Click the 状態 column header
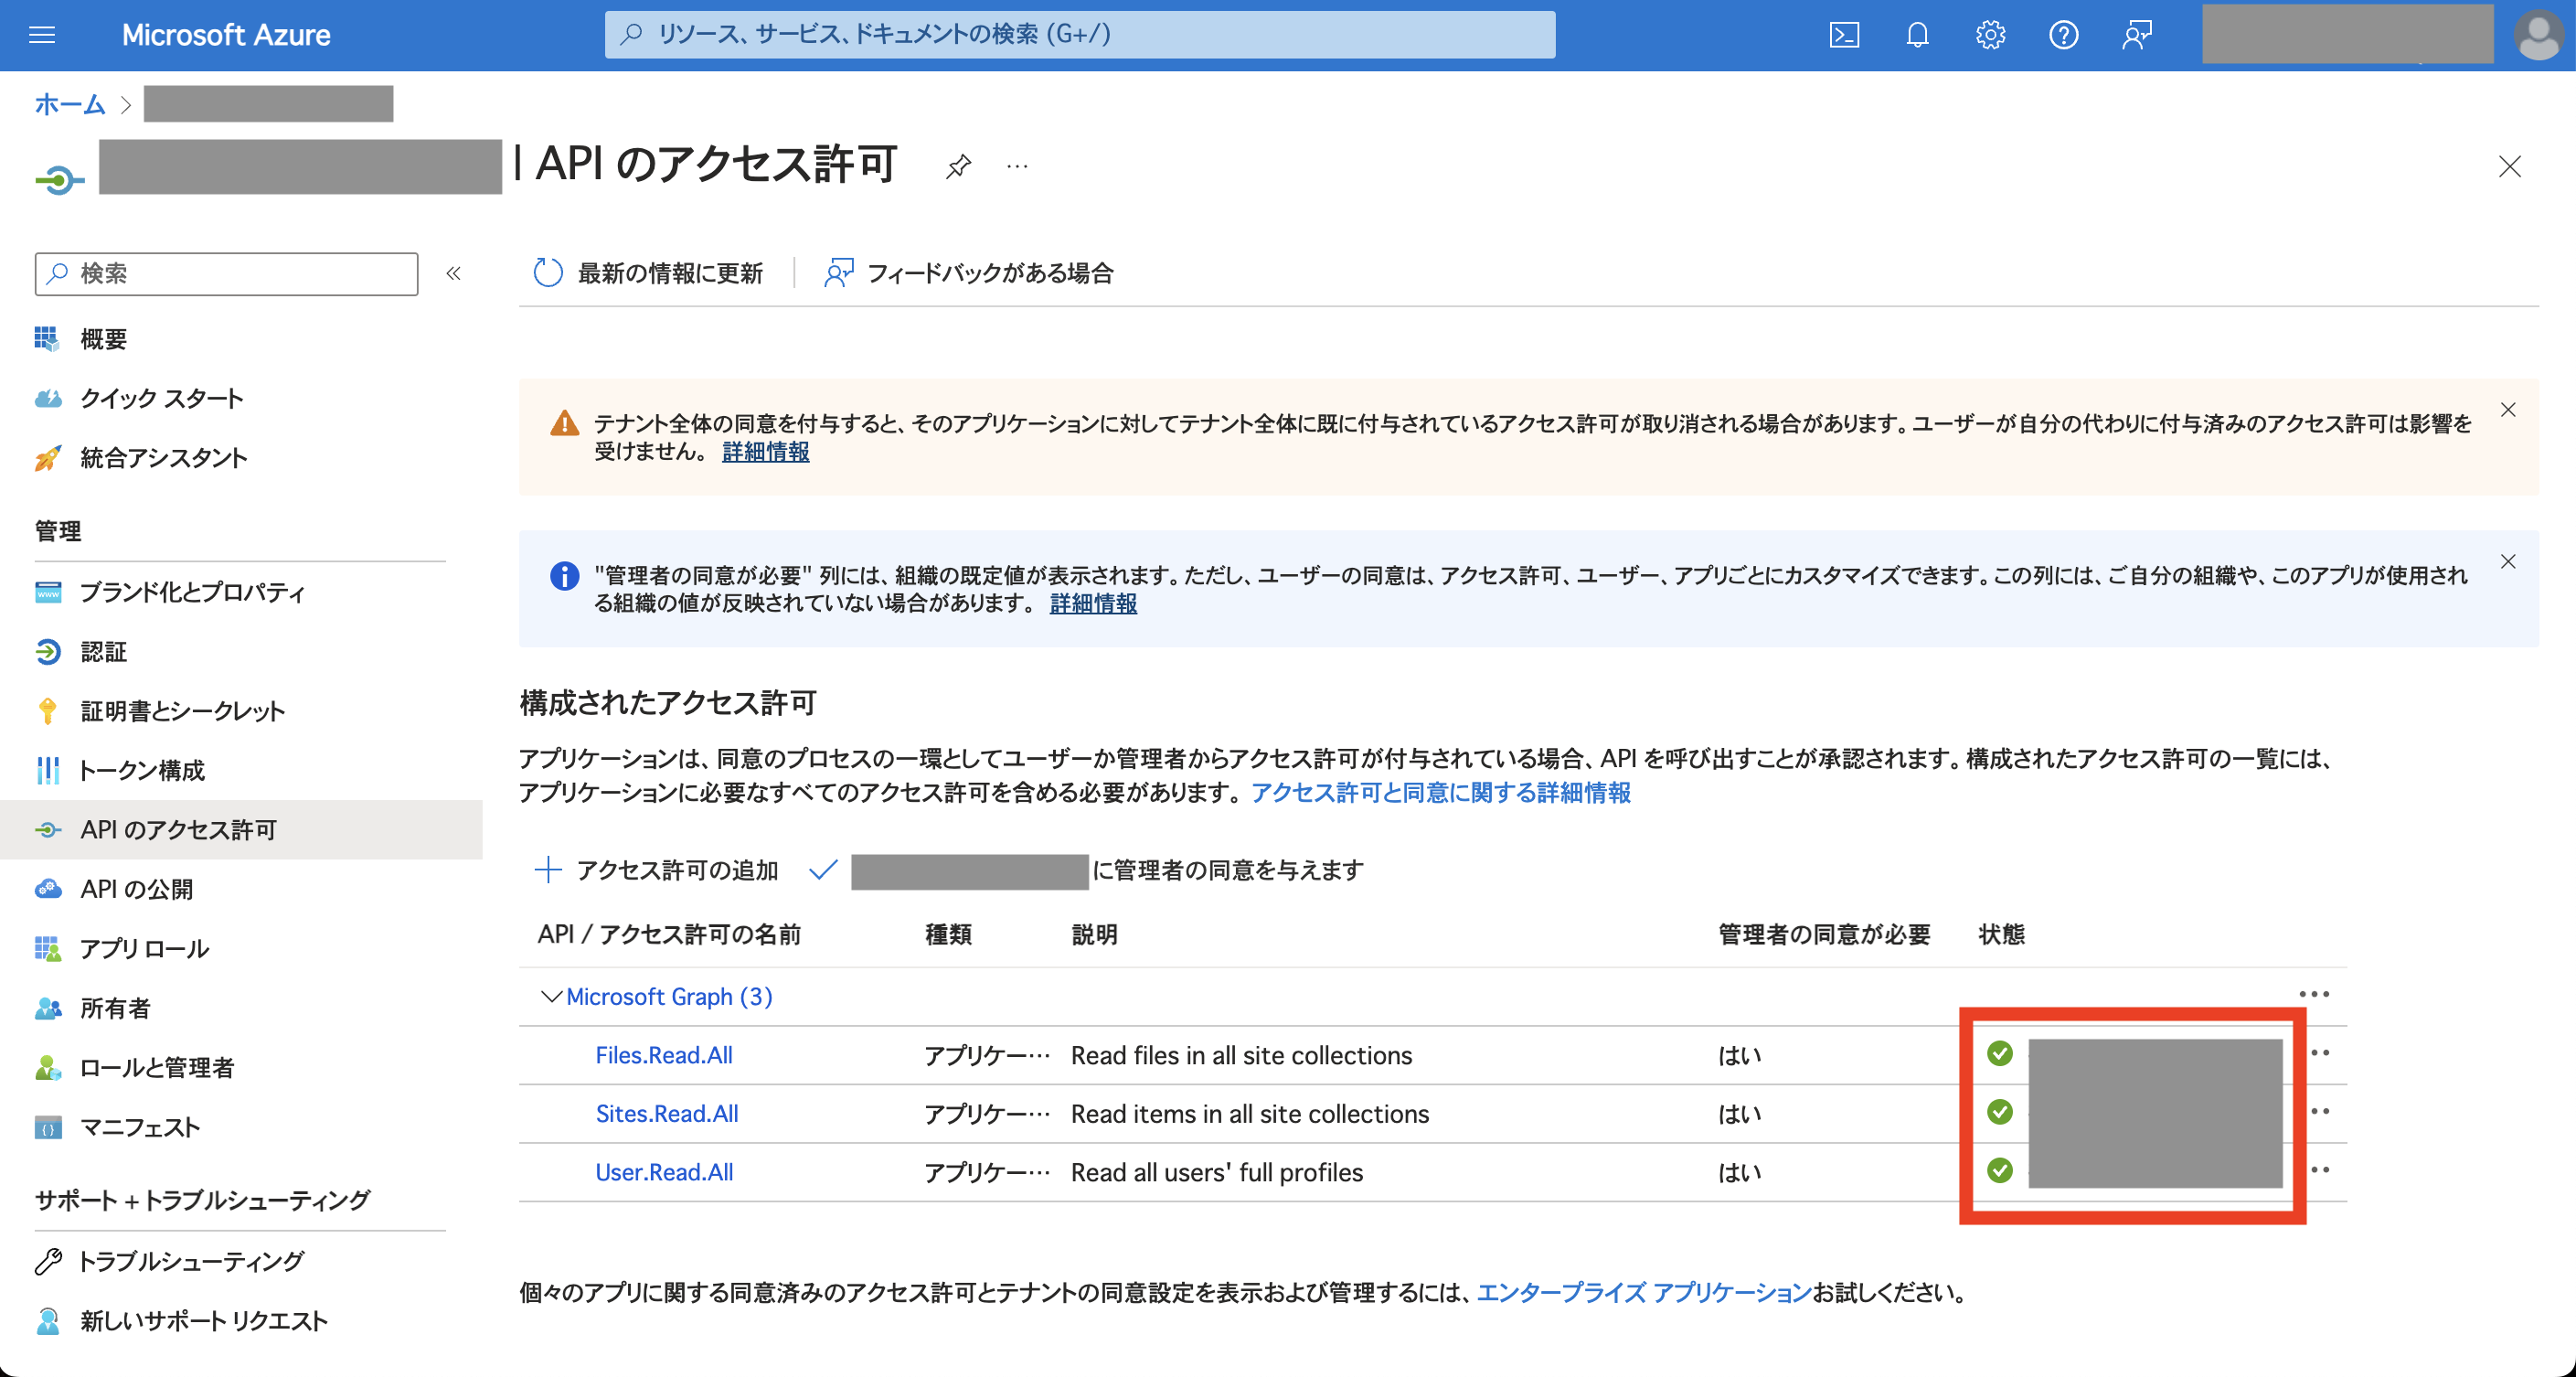The height and width of the screenshot is (1377, 2576). (x=2001, y=935)
